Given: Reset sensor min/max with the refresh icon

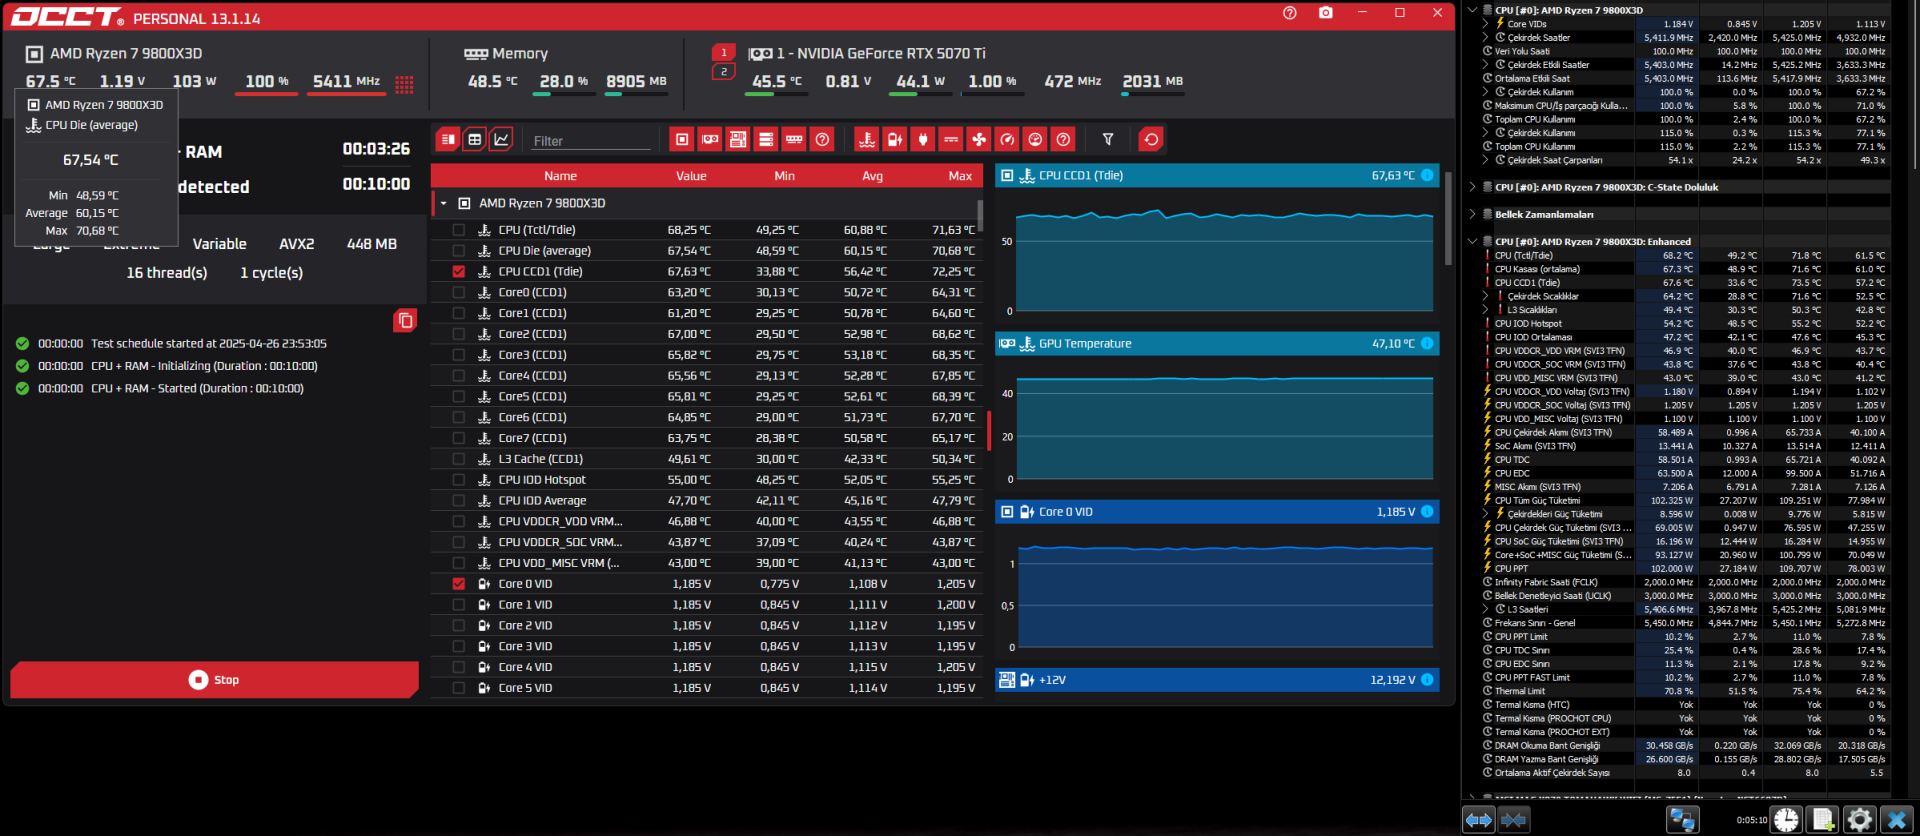Looking at the screenshot, I should click(x=1151, y=139).
